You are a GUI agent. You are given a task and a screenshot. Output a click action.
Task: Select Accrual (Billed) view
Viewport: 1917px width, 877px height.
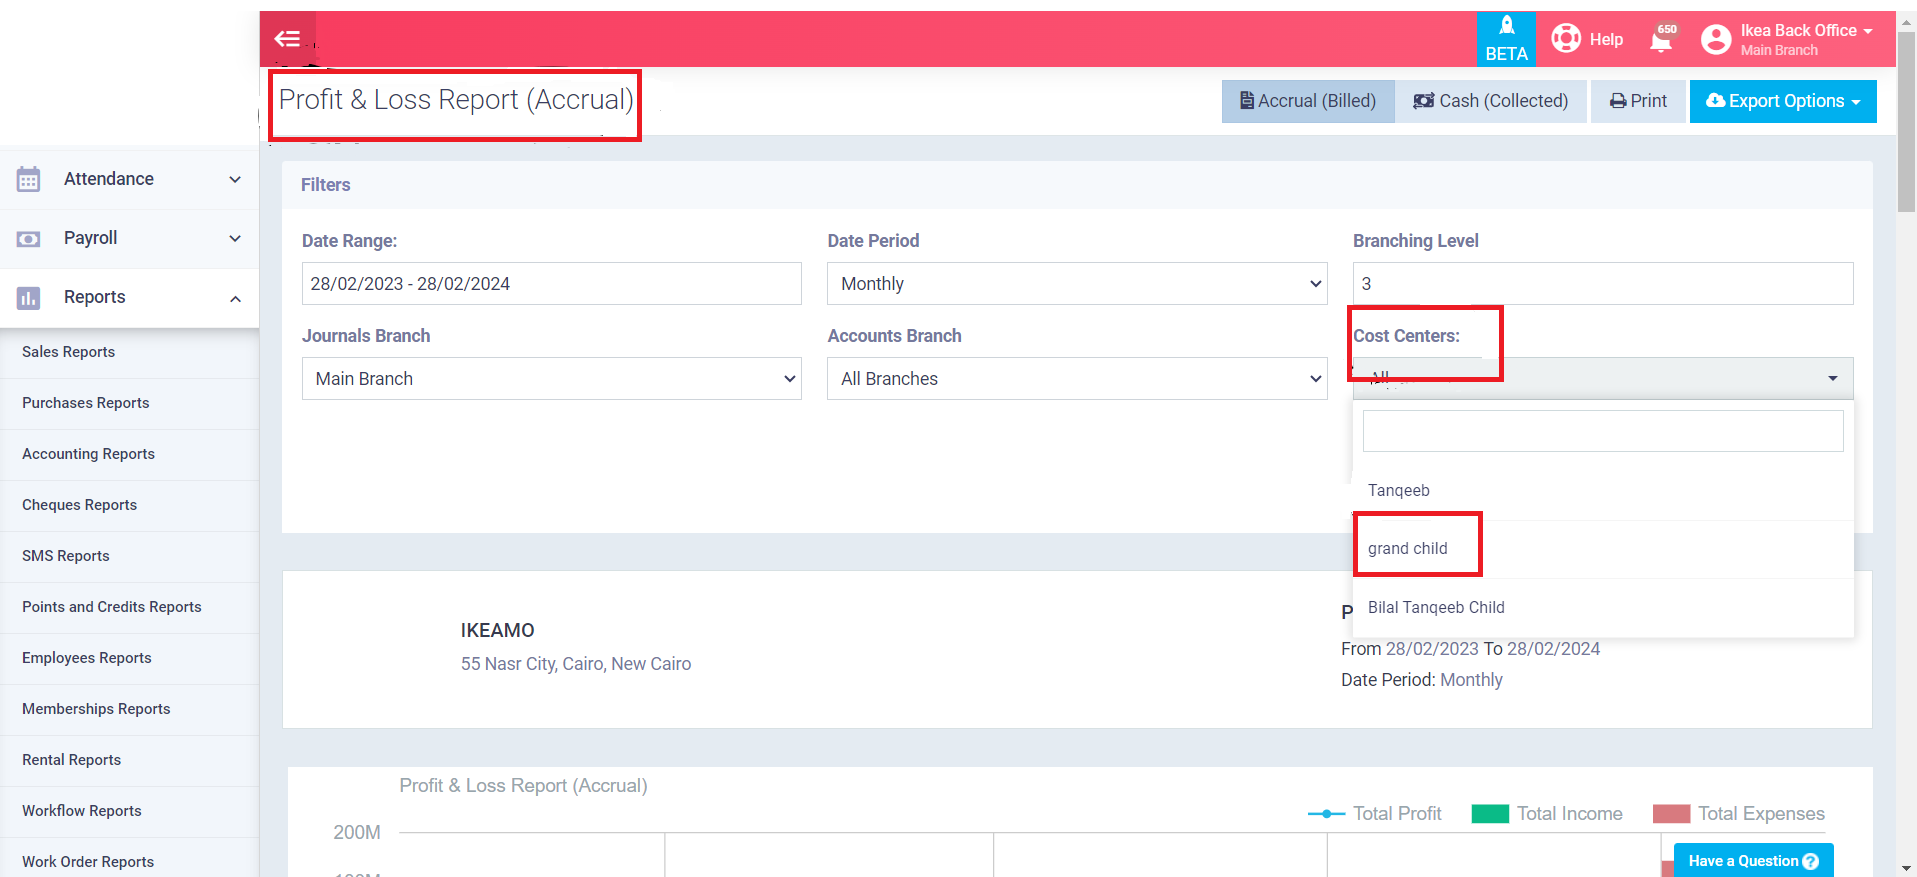(x=1307, y=101)
